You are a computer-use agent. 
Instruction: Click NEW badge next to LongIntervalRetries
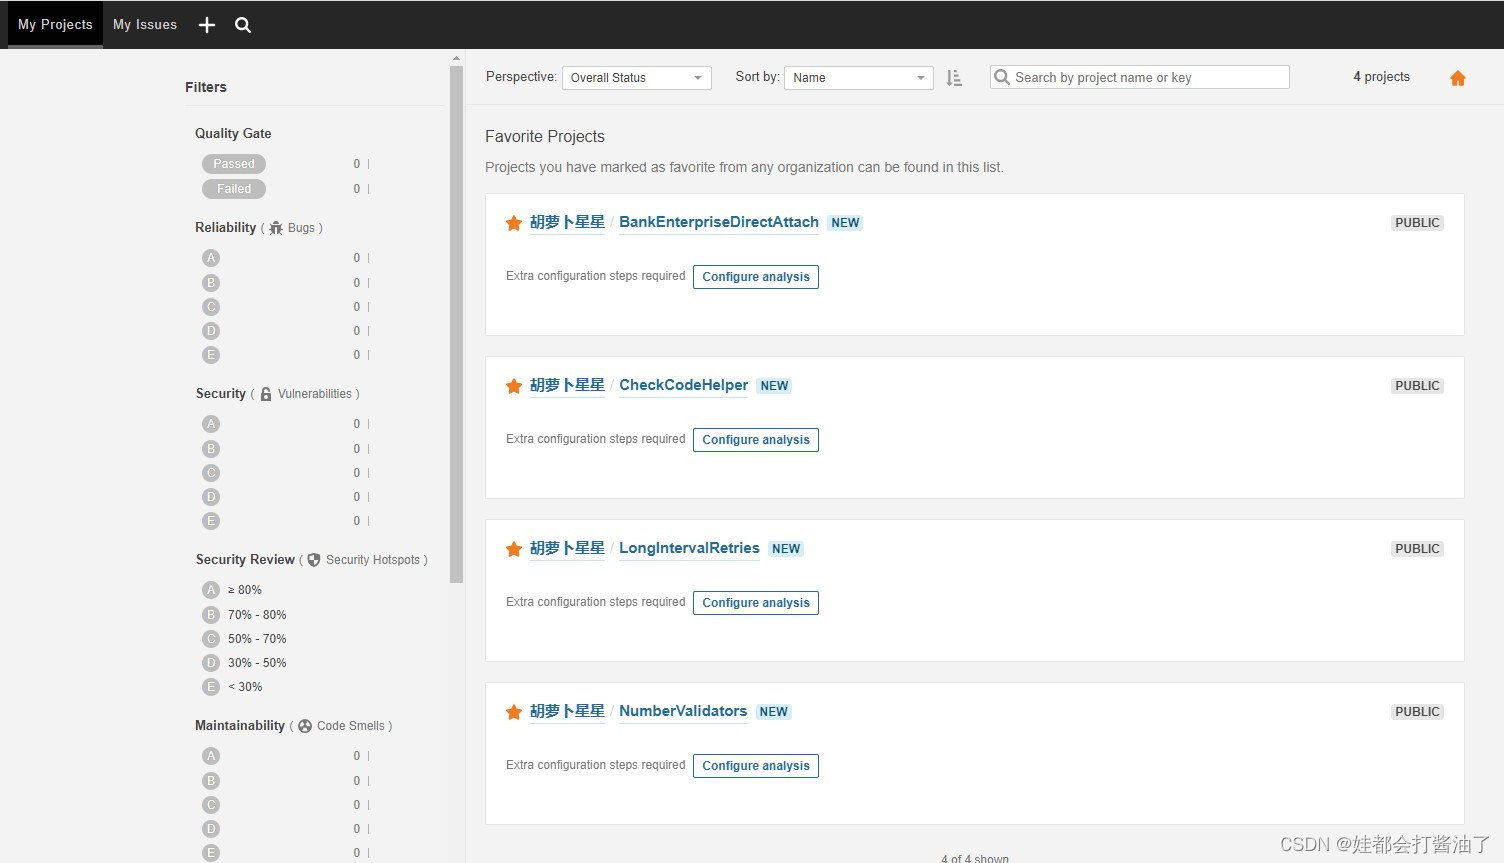786,549
